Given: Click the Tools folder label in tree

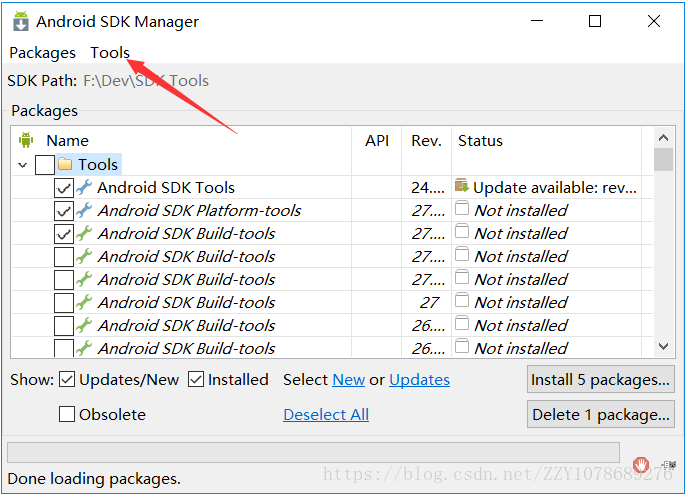Looking at the screenshot, I should click(x=98, y=165).
